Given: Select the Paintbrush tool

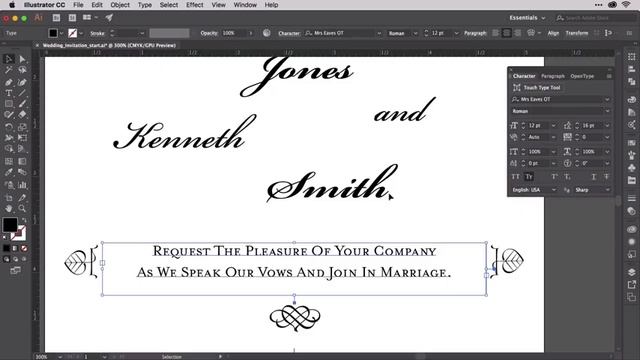Looking at the screenshot, I should point(22,104).
